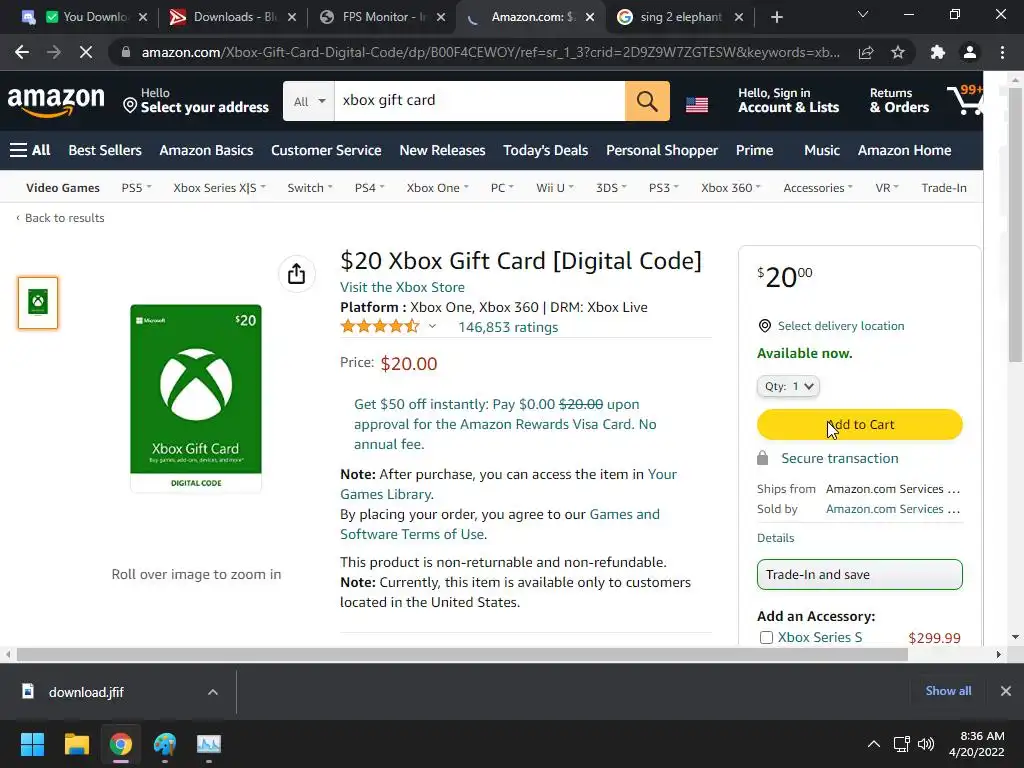Image resolution: width=1024 pixels, height=768 pixels.
Task: Open Customer Service nav item
Action: 326,150
